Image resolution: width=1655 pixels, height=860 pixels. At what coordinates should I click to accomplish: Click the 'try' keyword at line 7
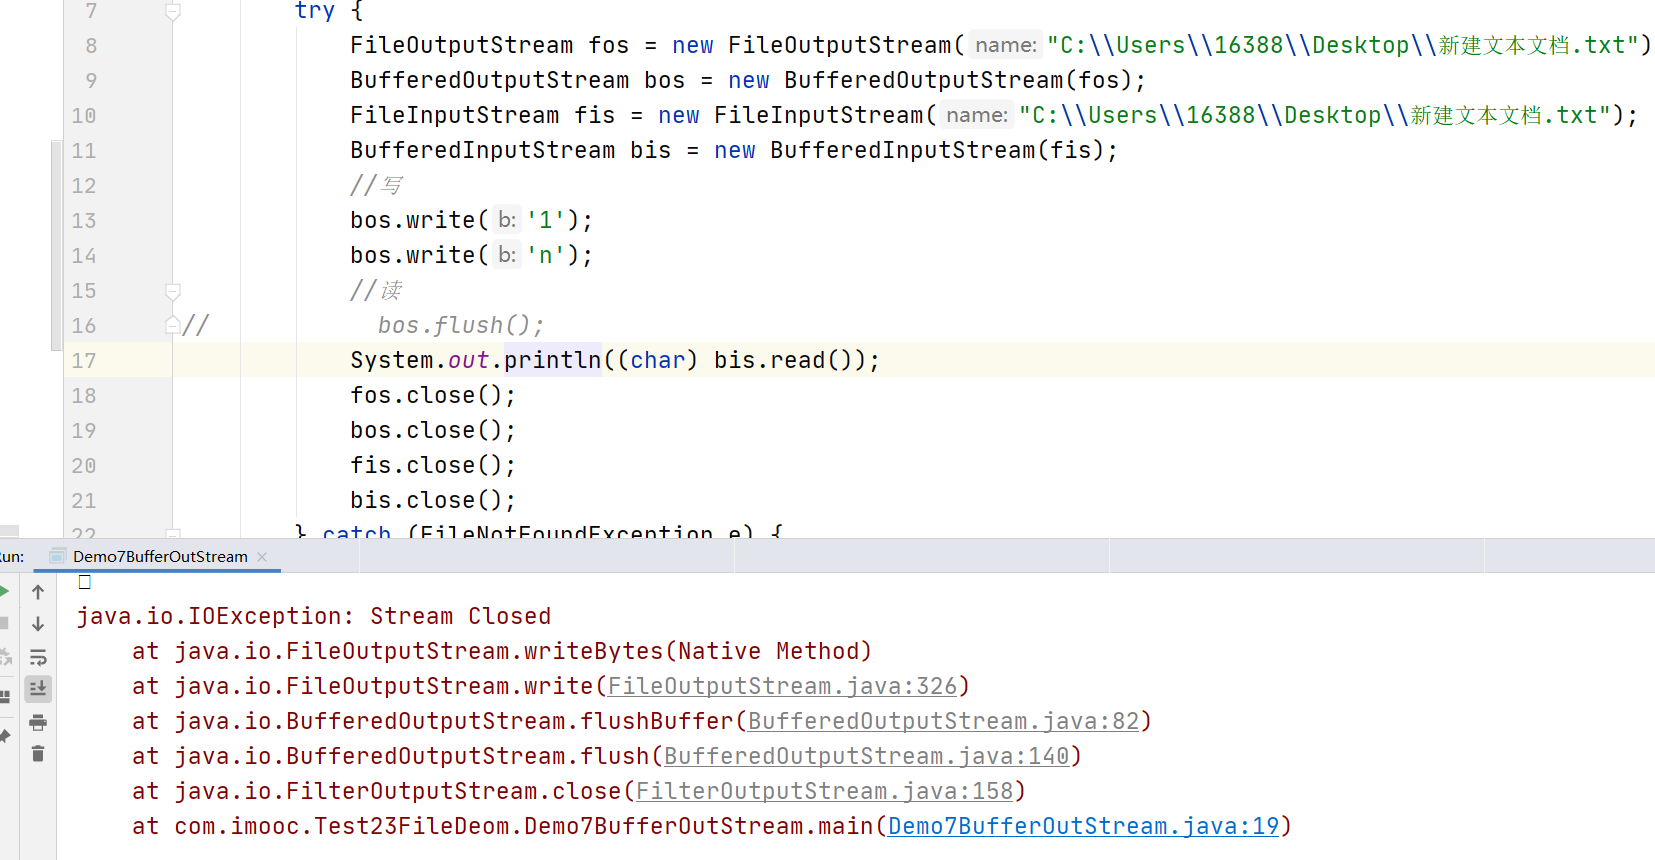pos(315,11)
